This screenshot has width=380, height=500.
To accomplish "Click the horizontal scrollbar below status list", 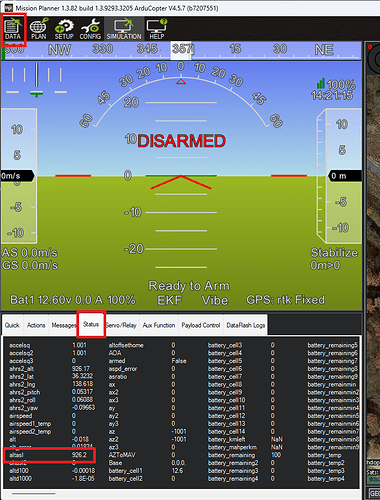I will pyautogui.click(x=33, y=493).
